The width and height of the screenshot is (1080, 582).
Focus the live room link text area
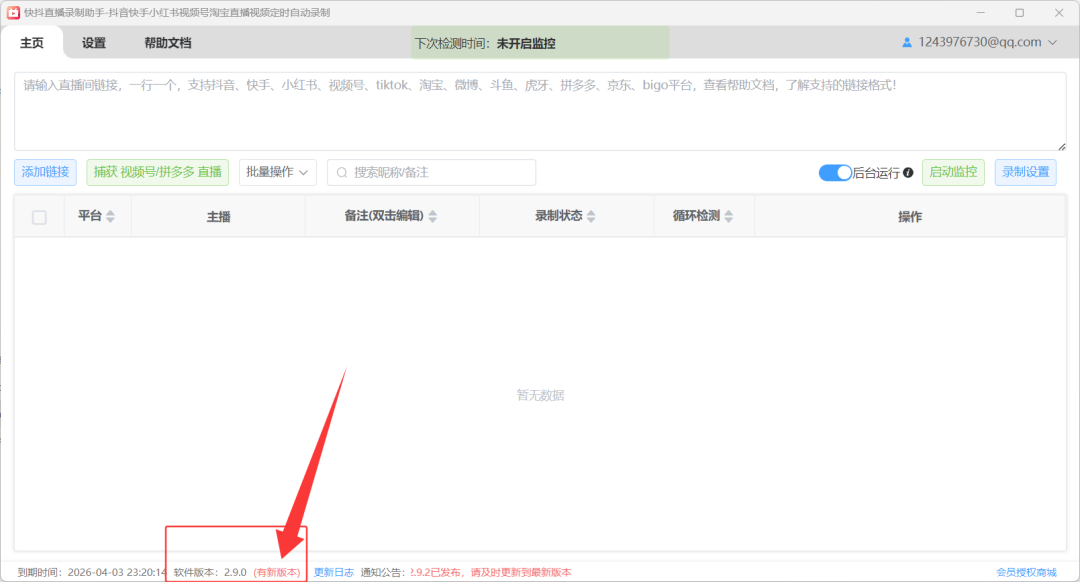pyautogui.click(x=540, y=112)
